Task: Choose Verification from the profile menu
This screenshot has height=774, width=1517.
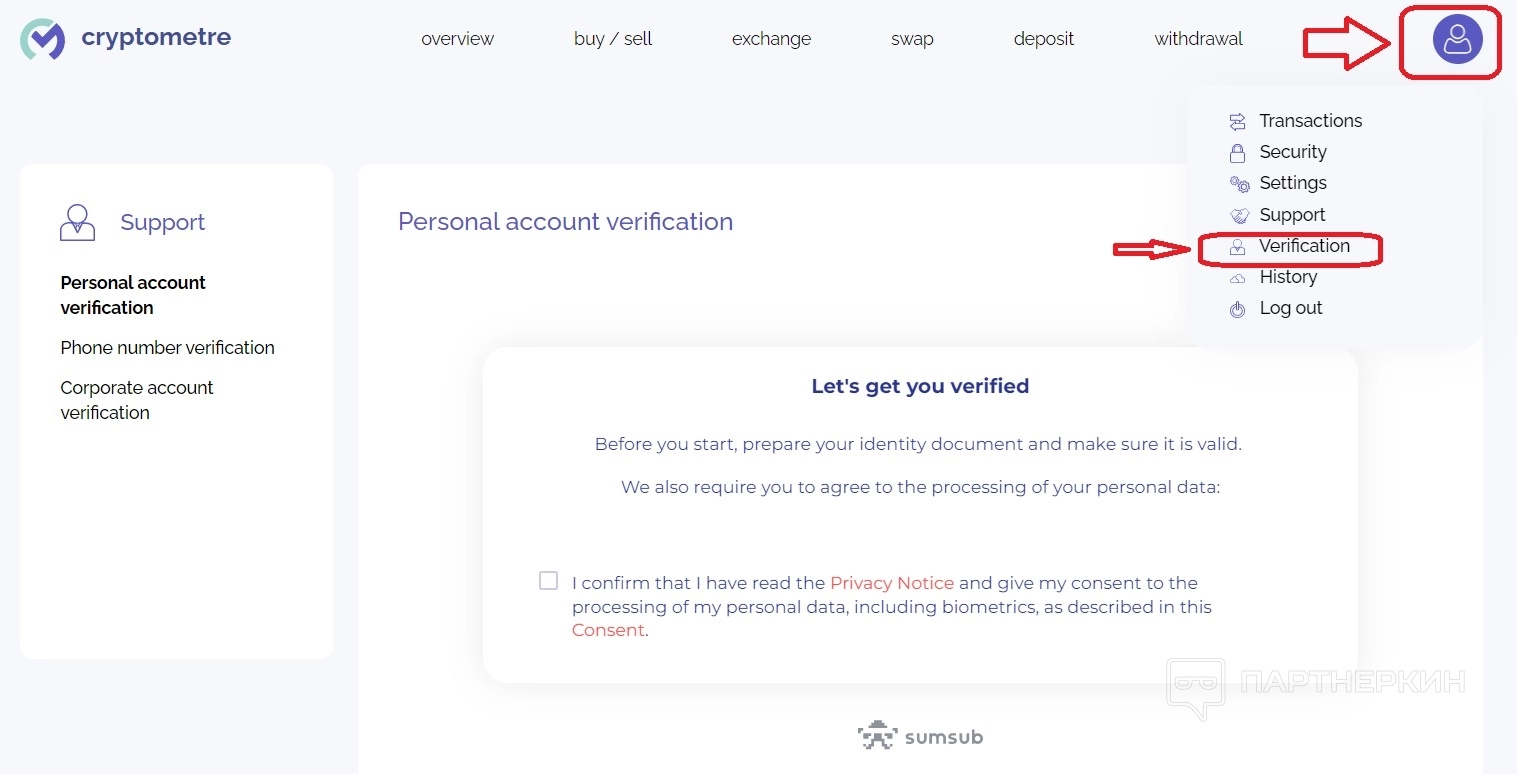Action: click(1304, 246)
